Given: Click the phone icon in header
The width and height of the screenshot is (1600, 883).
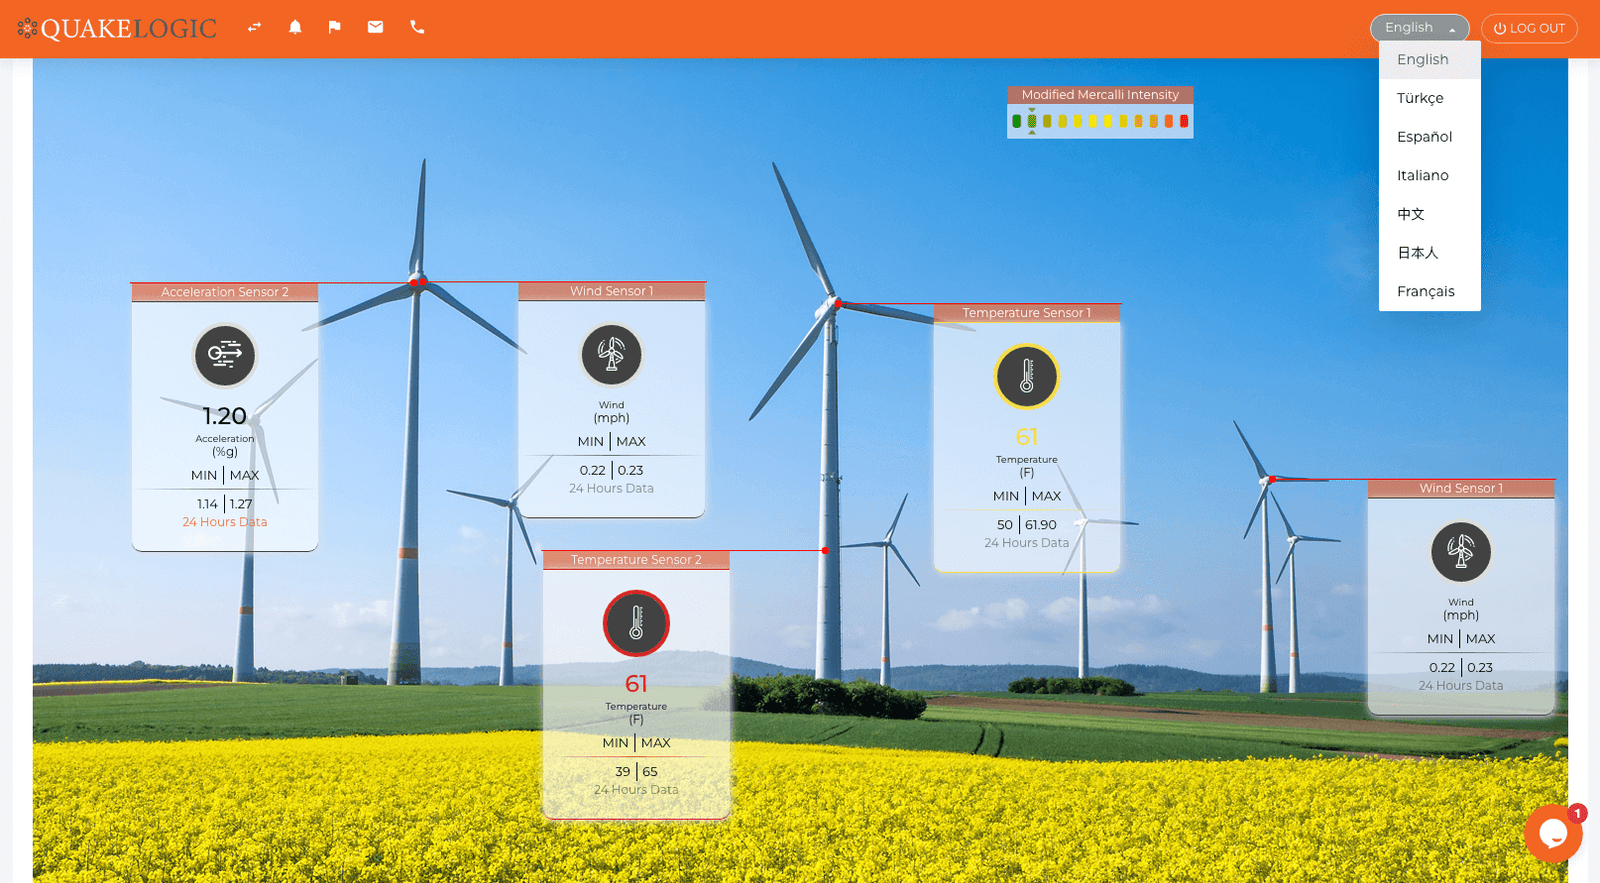Looking at the screenshot, I should [417, 27].
